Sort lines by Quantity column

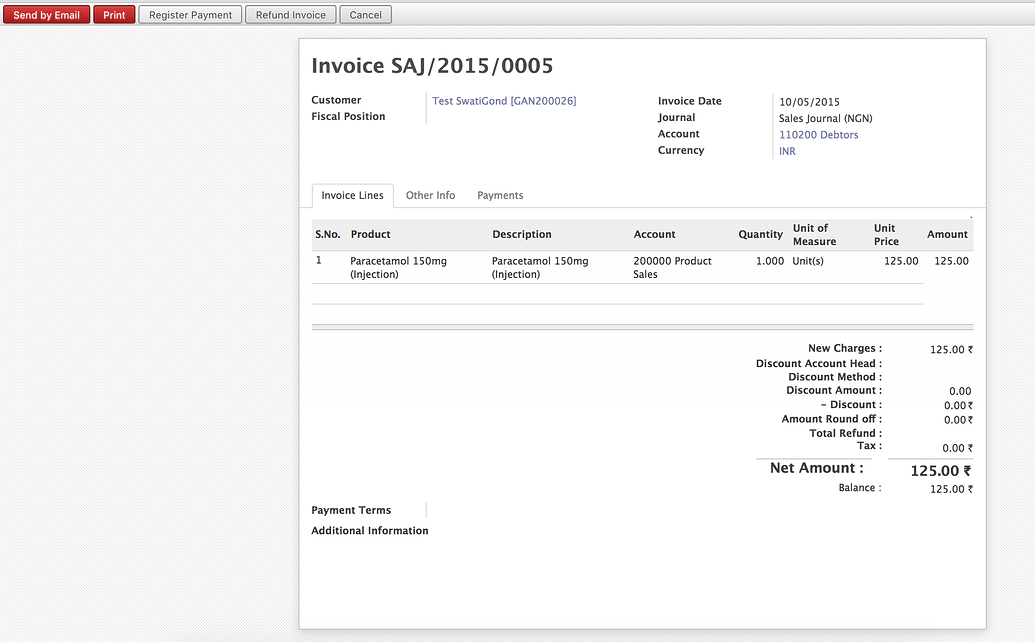click(760, 235)
